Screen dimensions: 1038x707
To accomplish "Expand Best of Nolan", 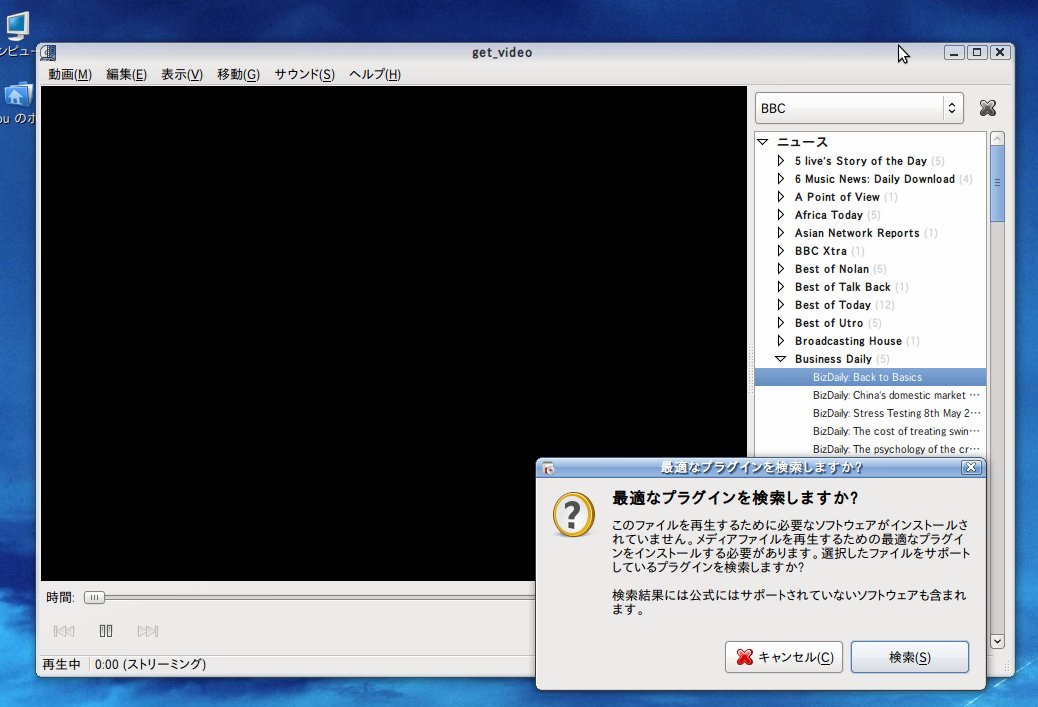I will pyautogui.click(x=781, y=269).
